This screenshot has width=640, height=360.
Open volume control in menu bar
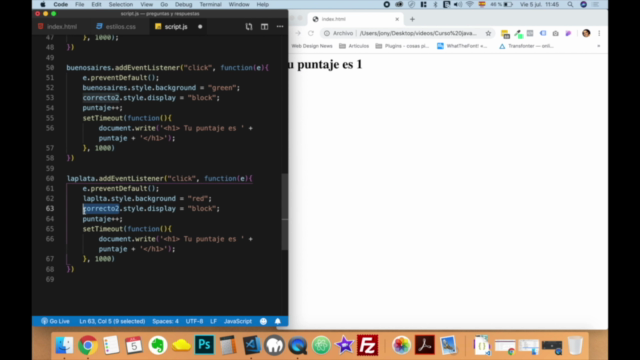pos(458,4)
